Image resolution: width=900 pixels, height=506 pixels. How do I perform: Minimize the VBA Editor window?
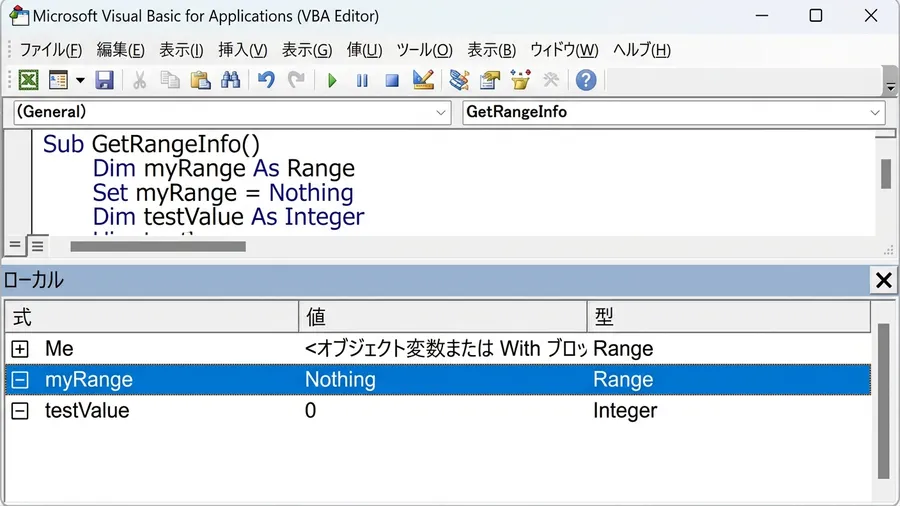(x=762, y=15)
